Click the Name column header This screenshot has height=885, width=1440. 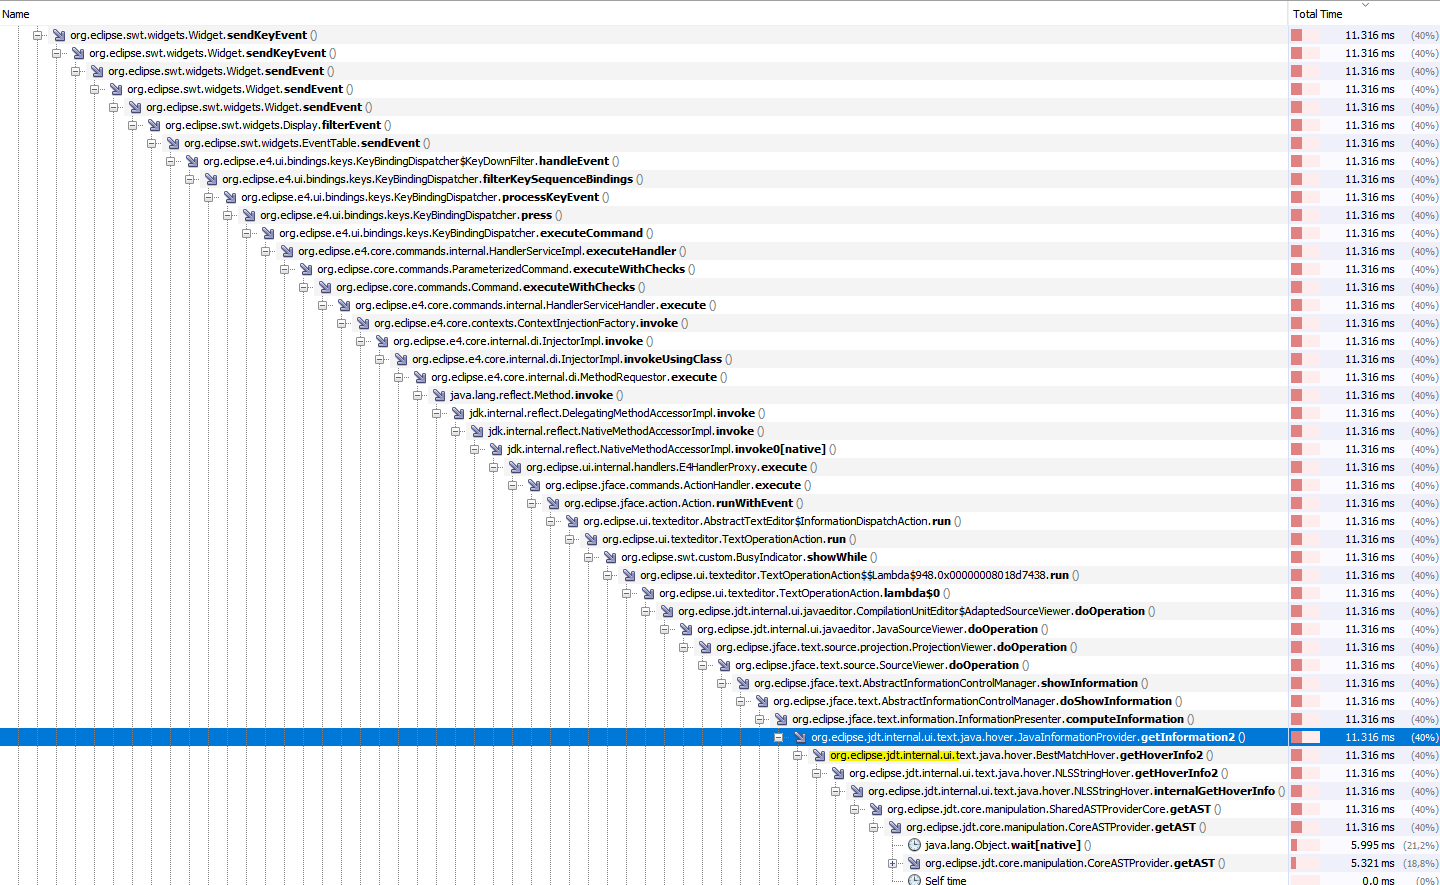click(16, 13)
